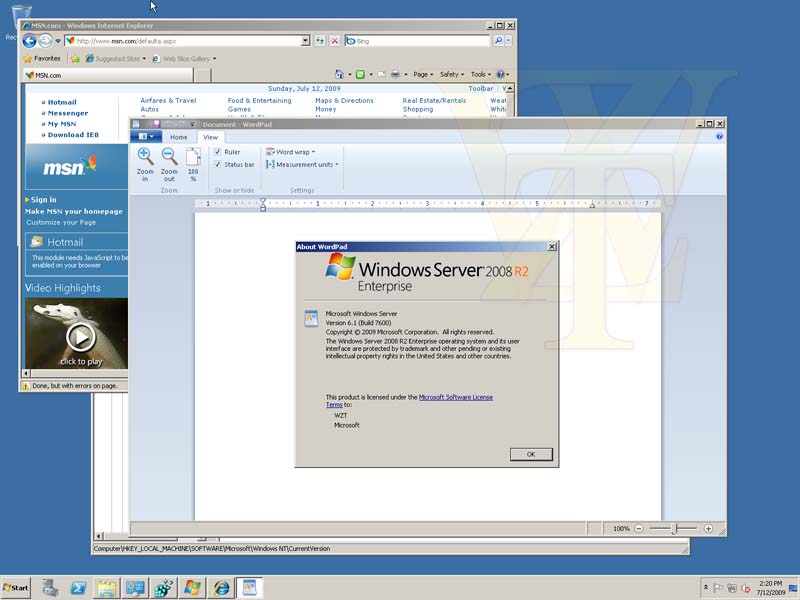Click OK in About WordPad dialog
This screenshot has height=600, width=800.
pos(531,454)
